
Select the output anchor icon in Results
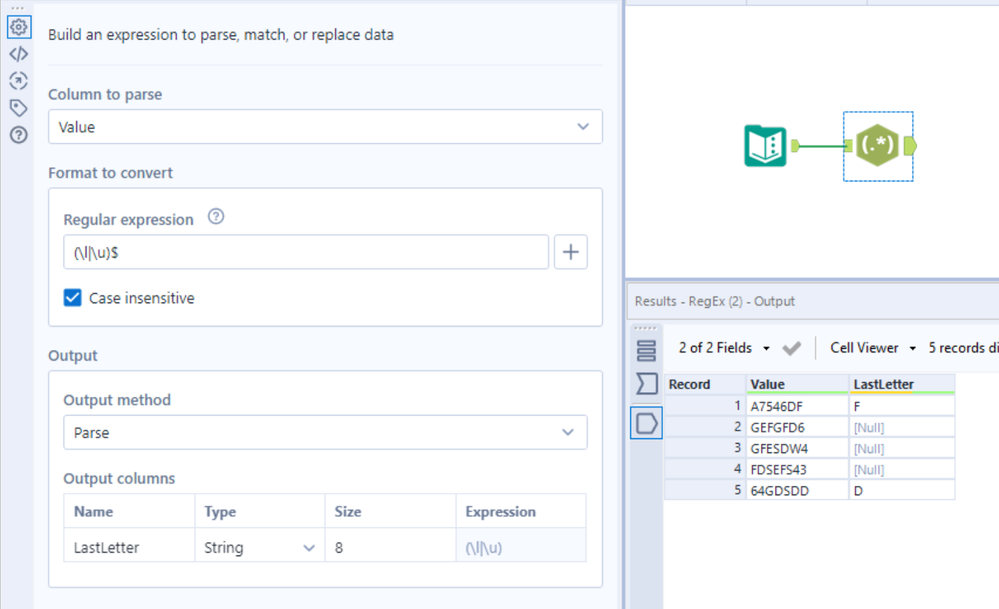tap(646, 423)
